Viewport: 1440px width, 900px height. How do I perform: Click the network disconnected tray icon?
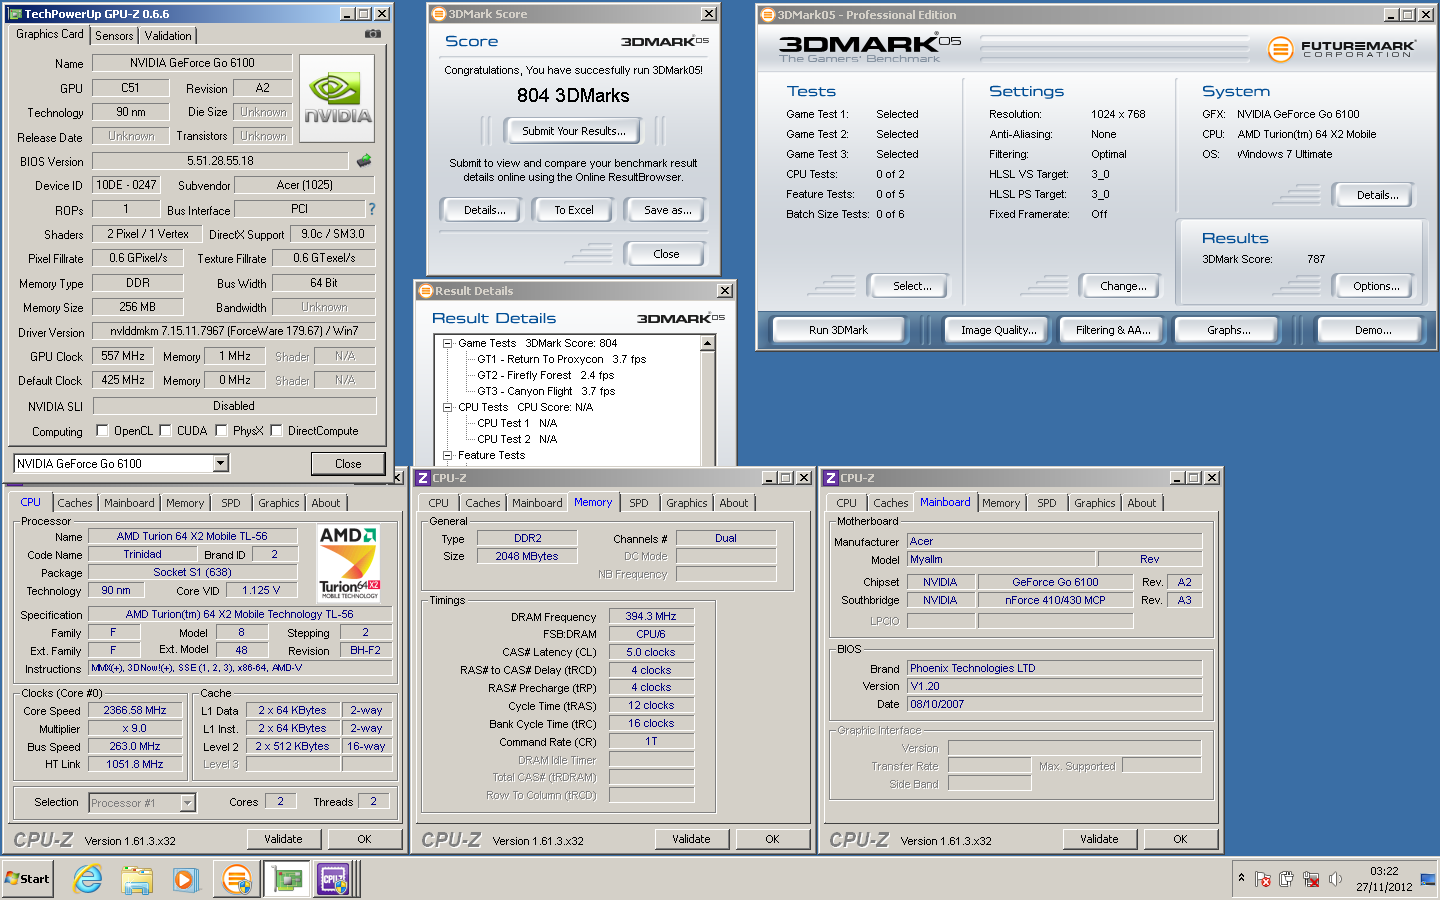coord(1310,880)
